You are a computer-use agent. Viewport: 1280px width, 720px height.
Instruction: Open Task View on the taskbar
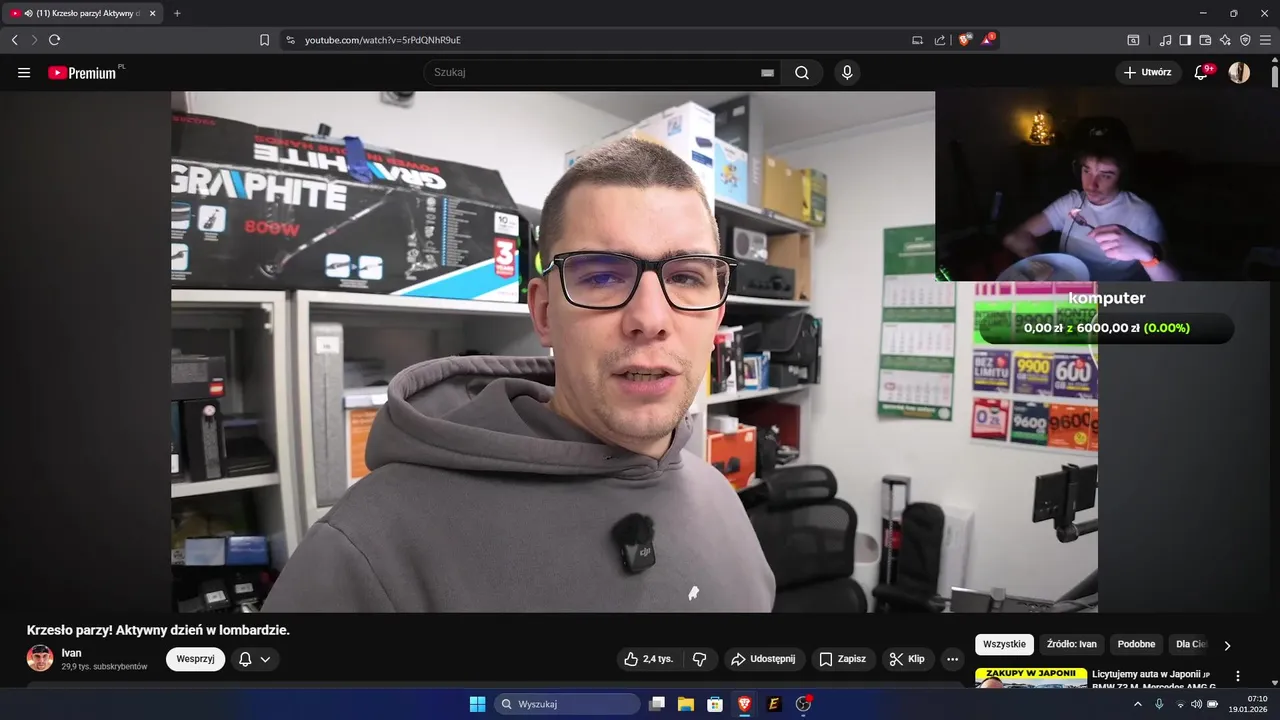pos(656,704)
